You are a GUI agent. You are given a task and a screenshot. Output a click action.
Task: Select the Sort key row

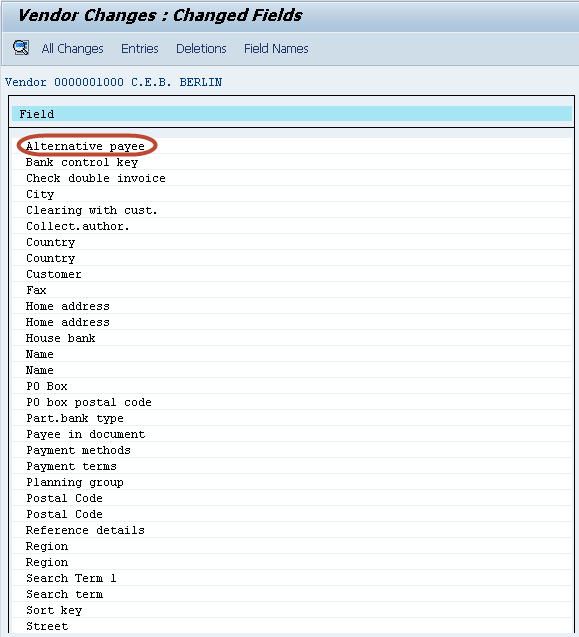coord(292,610)
